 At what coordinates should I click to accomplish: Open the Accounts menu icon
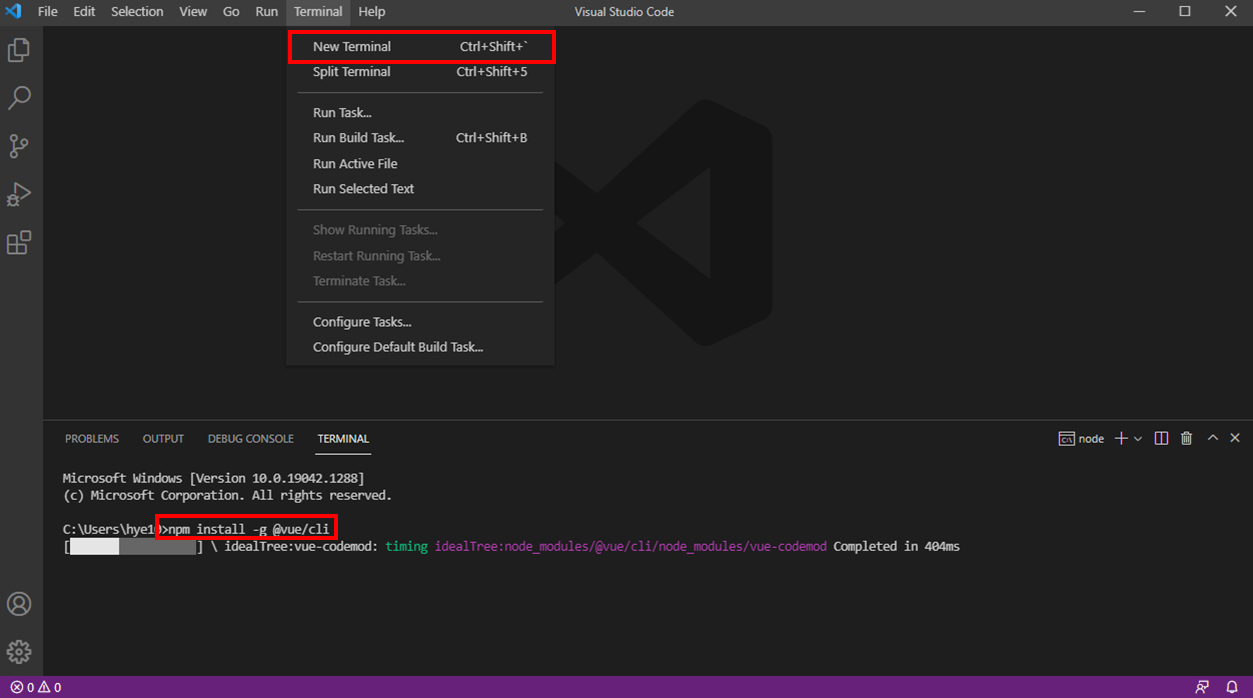click(x=19, y=604)
